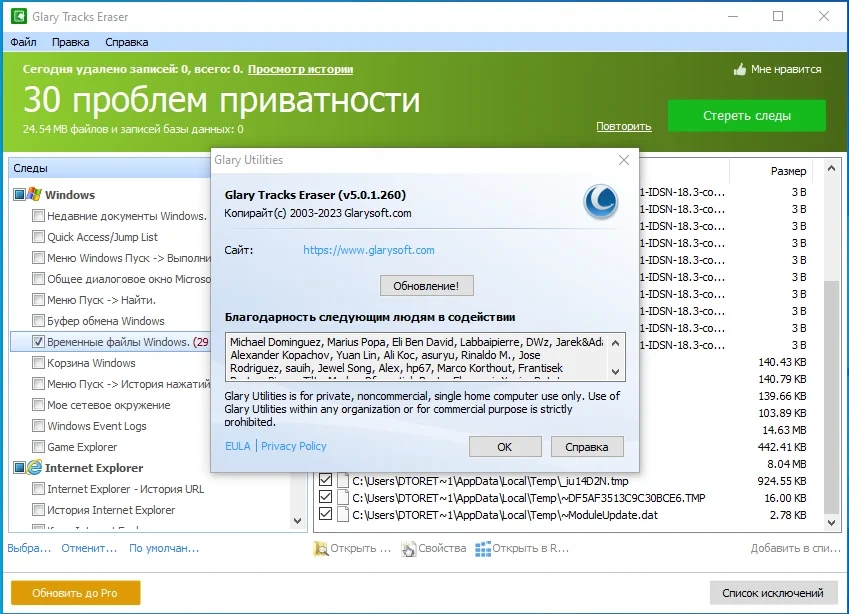This screenshot has height=614, width=849.
Task: Check Quick Access/Jump List
Action: pyautogui.click(x=38, y=237)
